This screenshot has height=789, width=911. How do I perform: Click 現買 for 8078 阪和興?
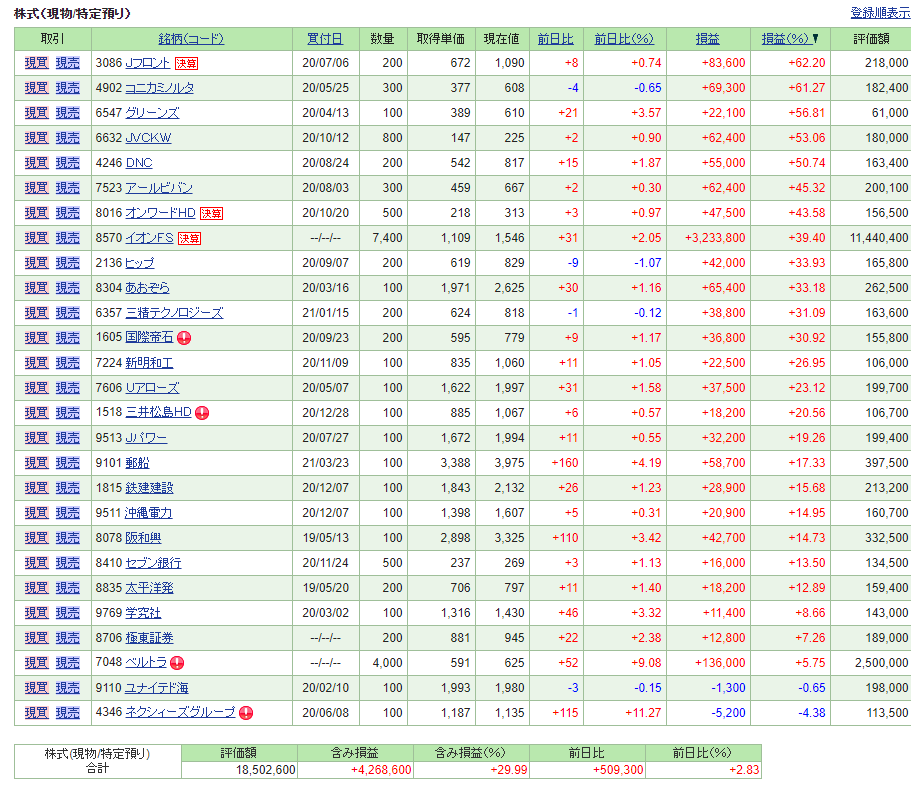(36, 537)
